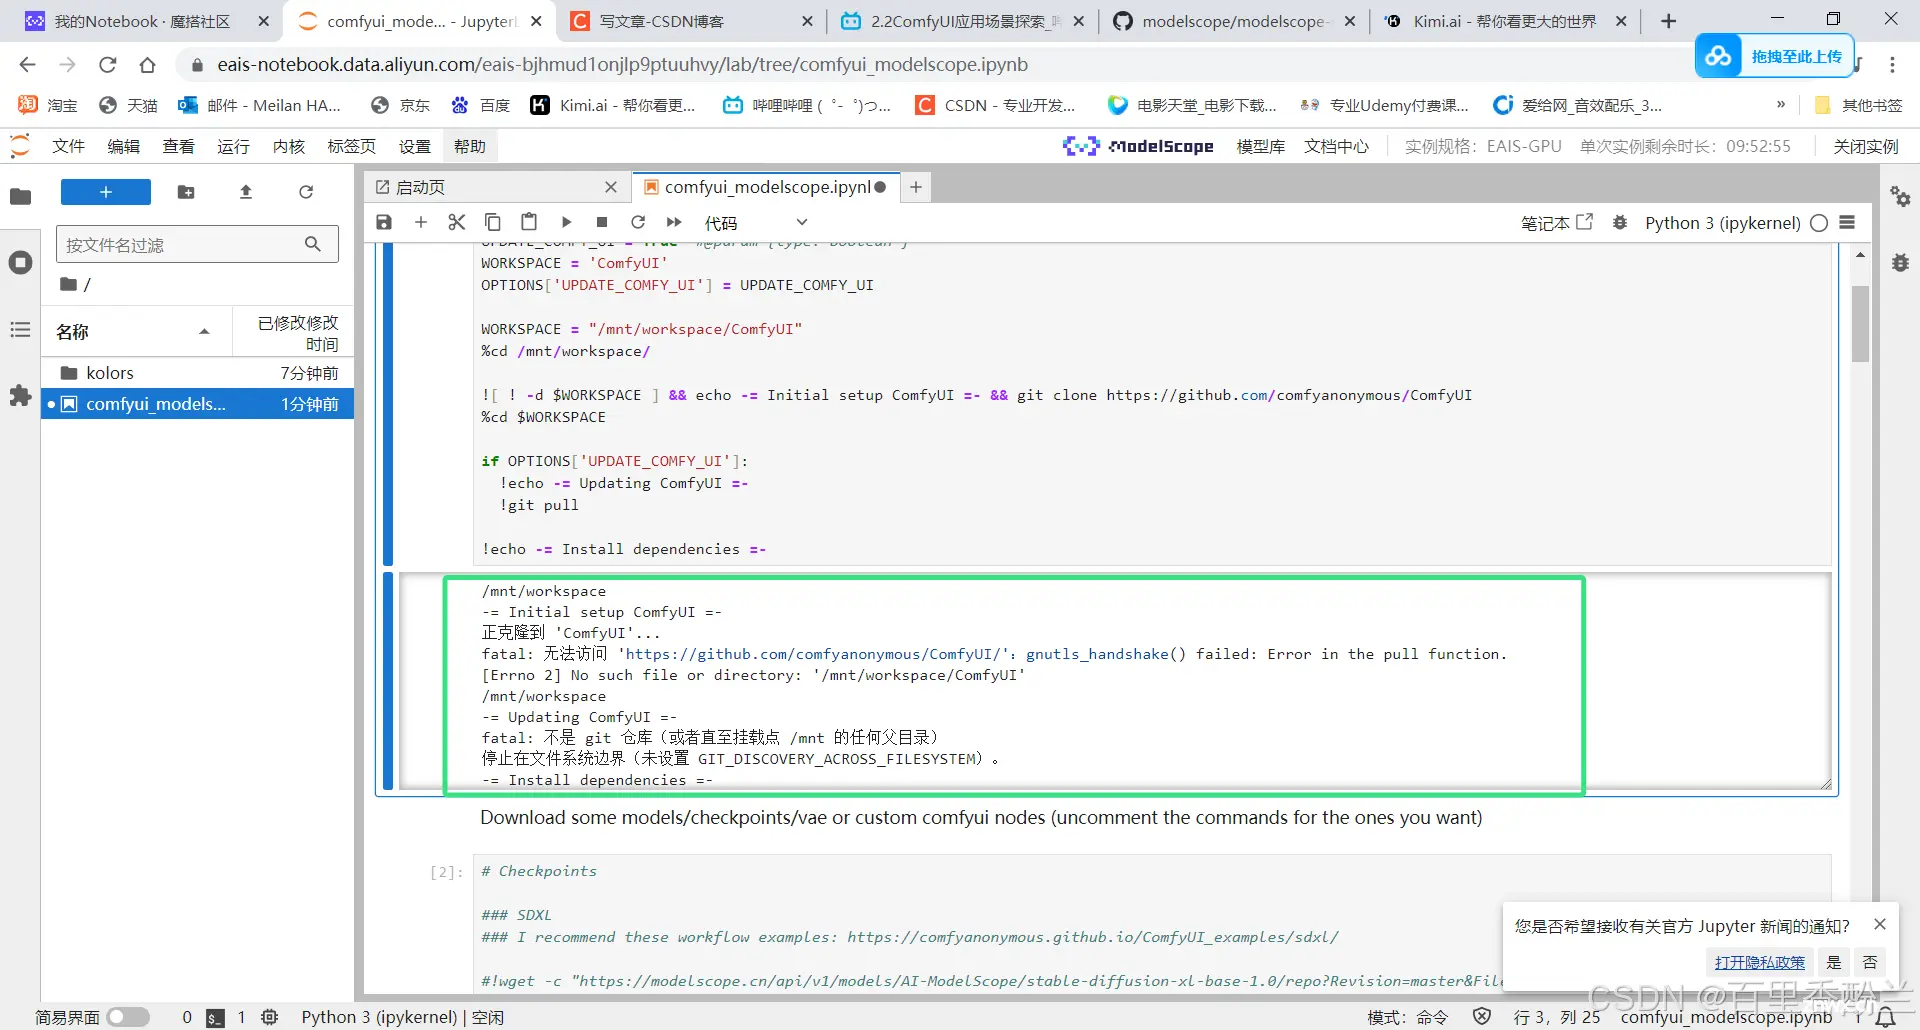
Task: Open the 编辑 menu
Action: click(x=123, y=147)
